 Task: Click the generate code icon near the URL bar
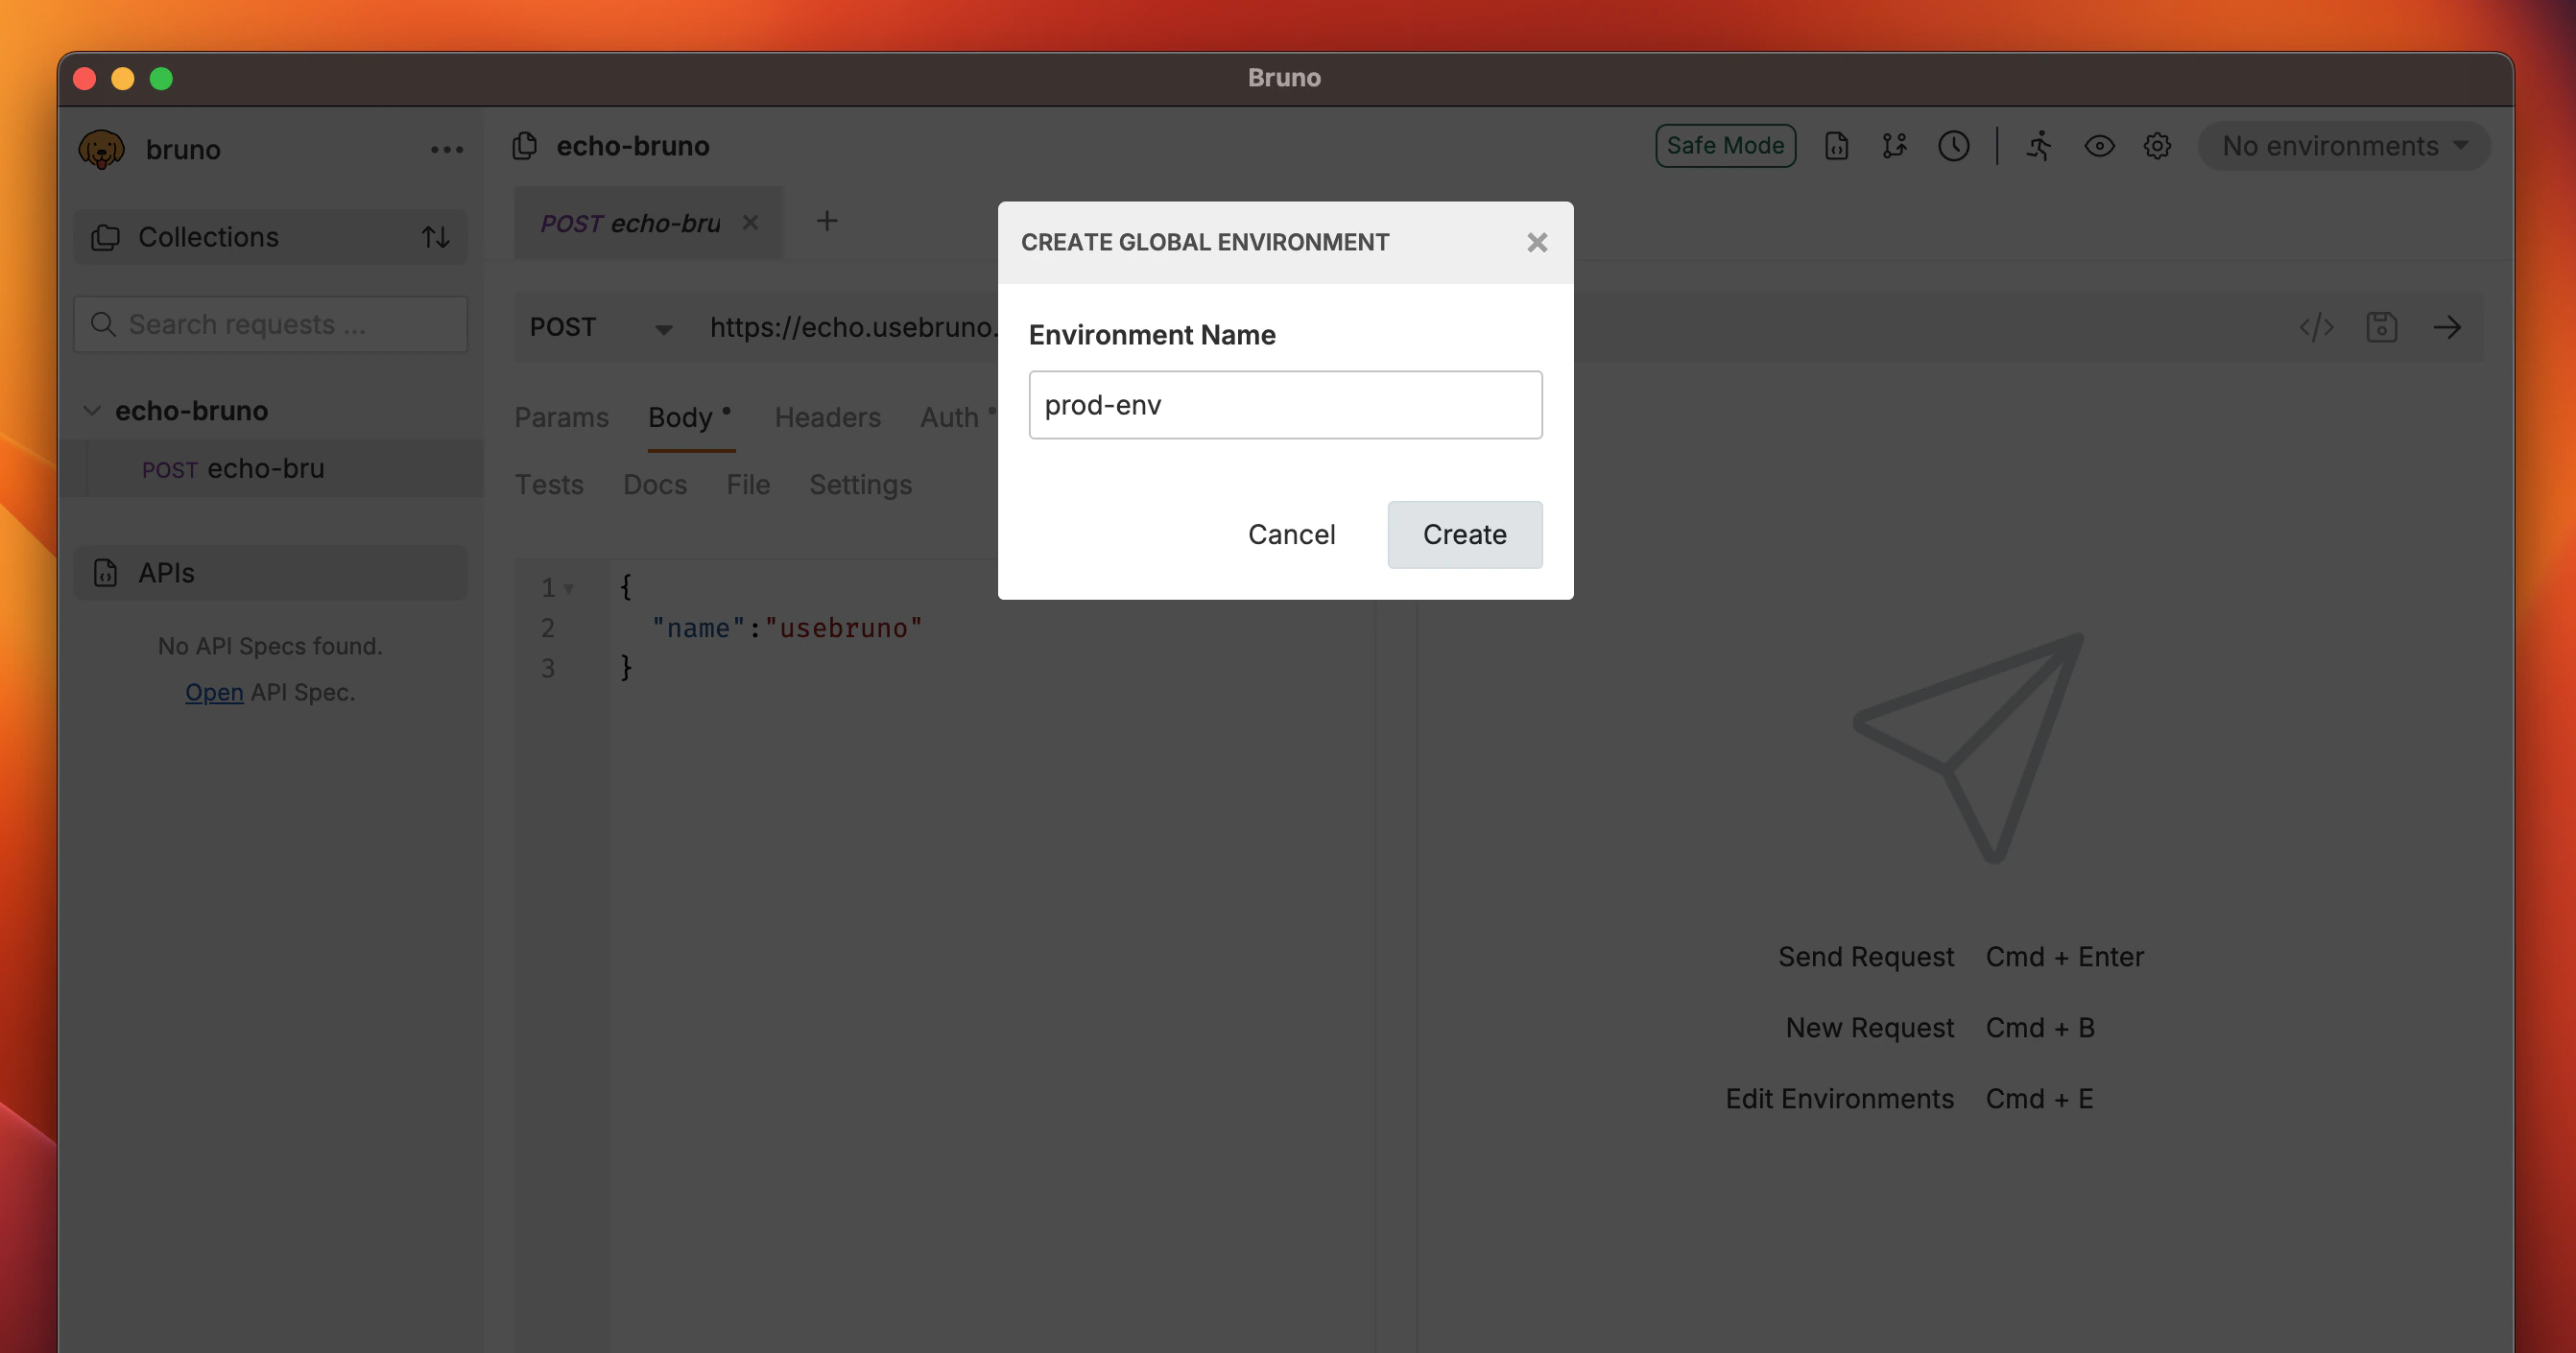[x=2317, y=327]
